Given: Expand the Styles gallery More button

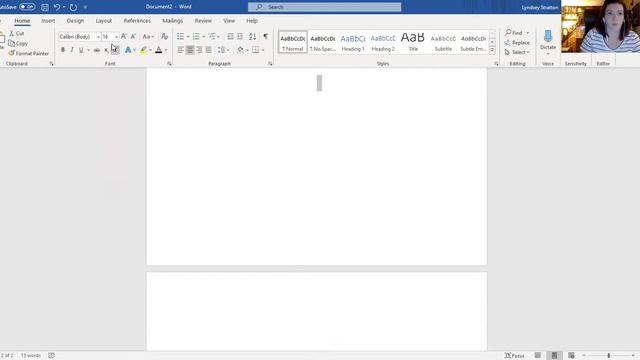Looking at the screenshot, I should (492, 51).
